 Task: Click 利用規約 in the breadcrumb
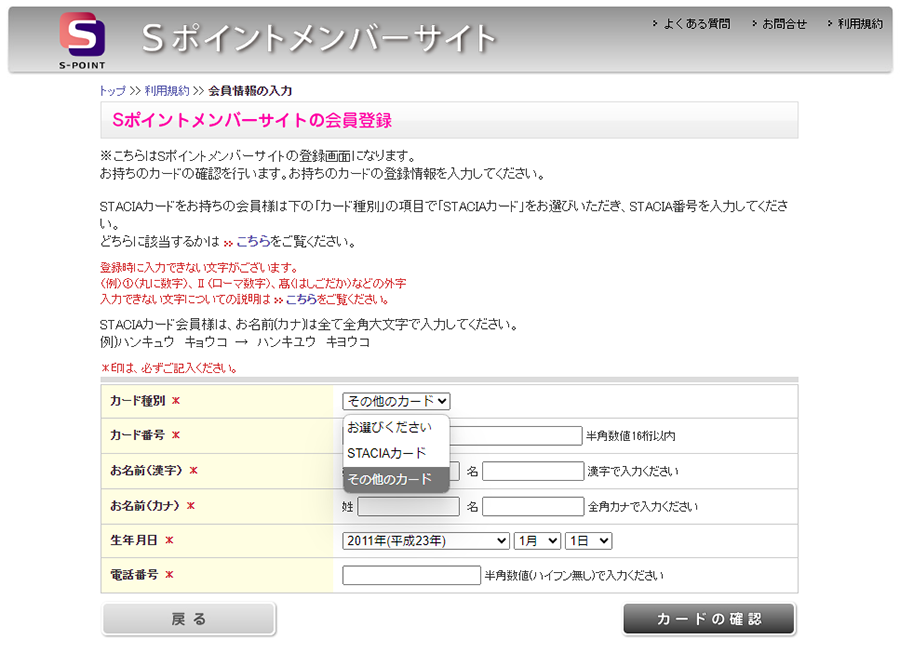pyautogui.click(x=167, y=91)
